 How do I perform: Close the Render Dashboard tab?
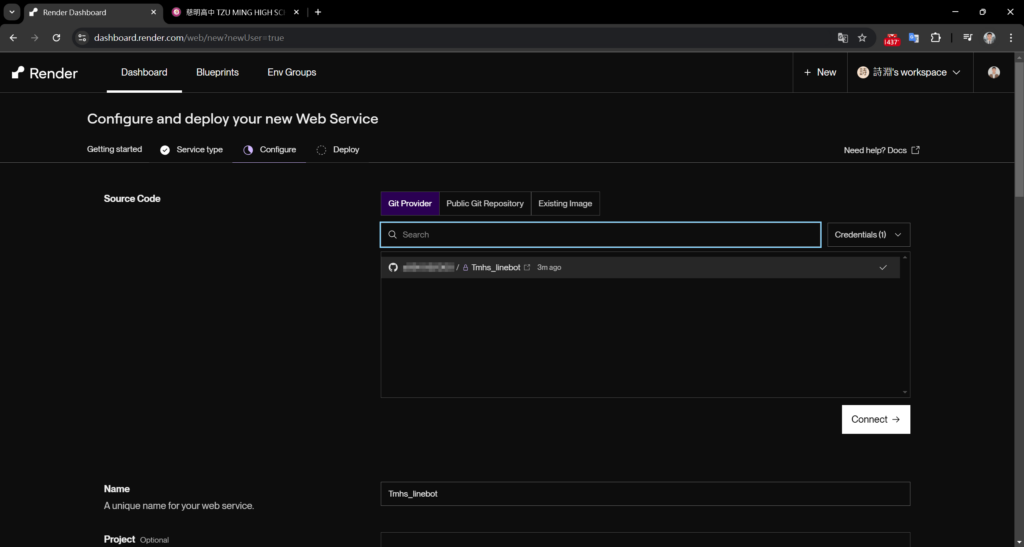tap(153, 12)
